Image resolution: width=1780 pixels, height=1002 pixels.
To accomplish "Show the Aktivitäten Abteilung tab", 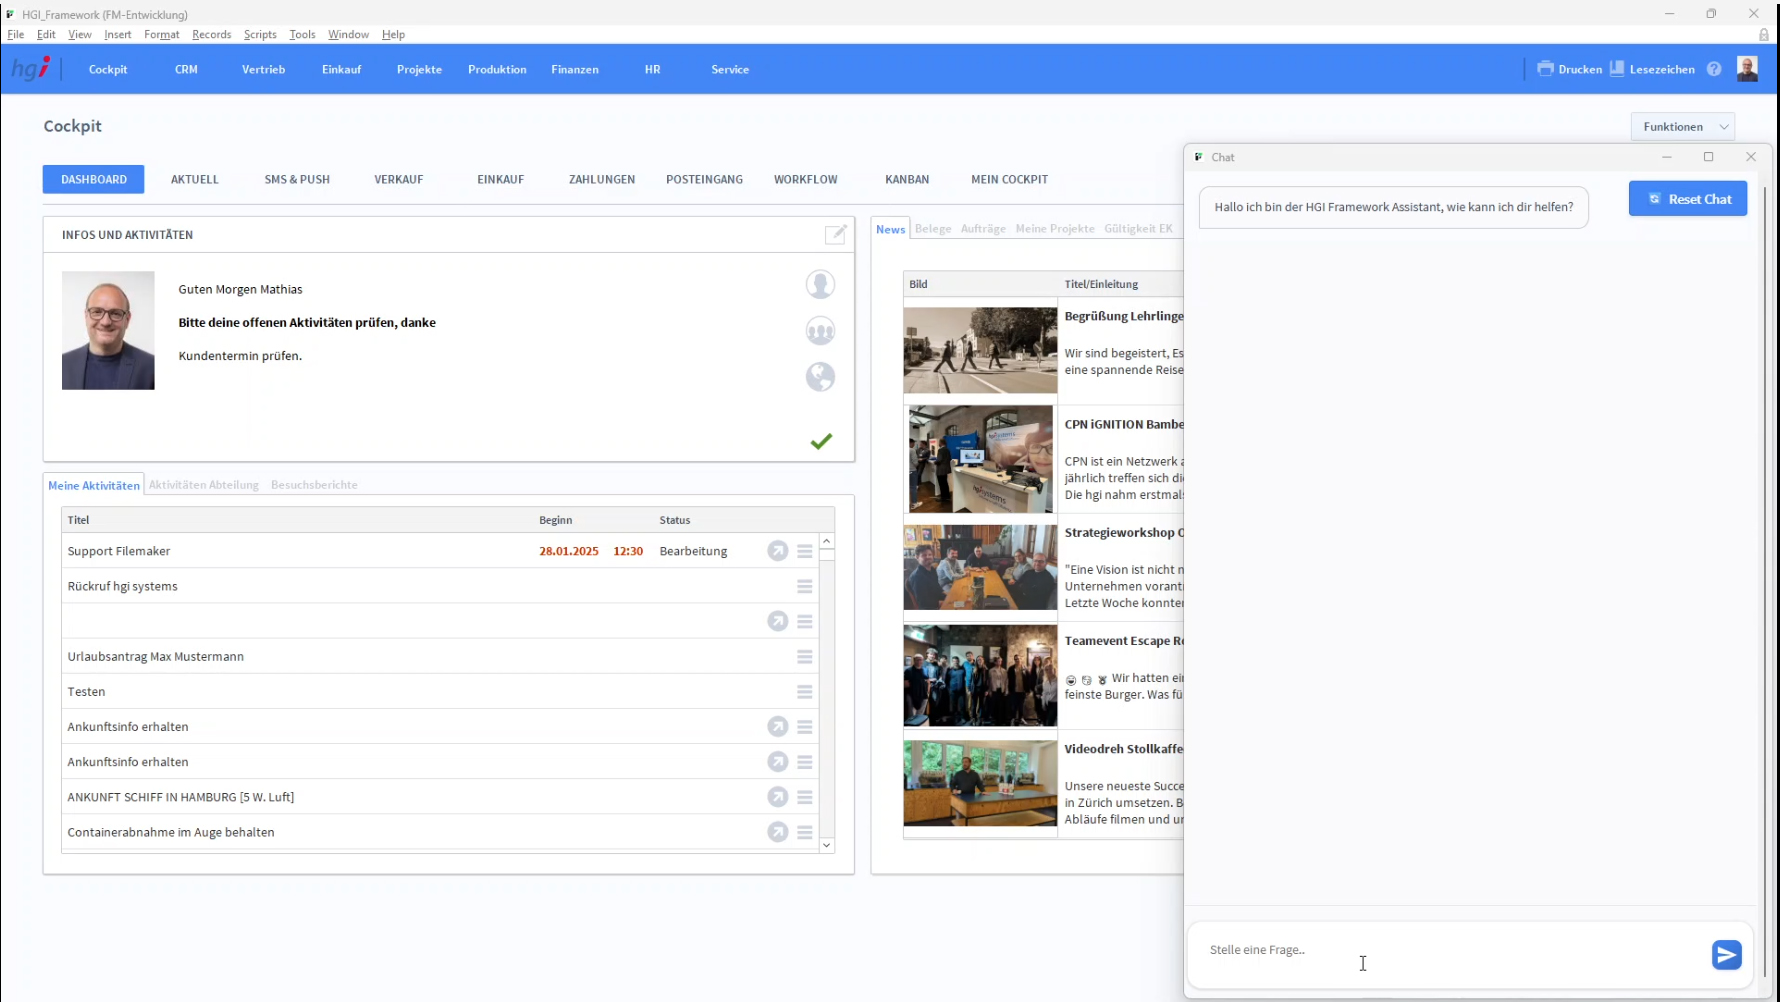I will (204, 485).
